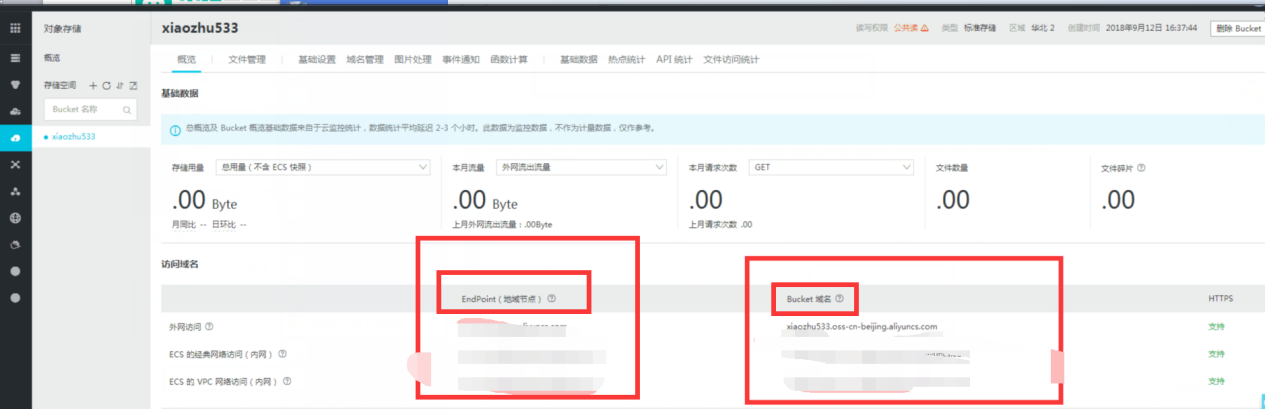
Task: Click the search magnifier in Bucket 名称 field
Action: pyautogui.click(x=127, y=110)
